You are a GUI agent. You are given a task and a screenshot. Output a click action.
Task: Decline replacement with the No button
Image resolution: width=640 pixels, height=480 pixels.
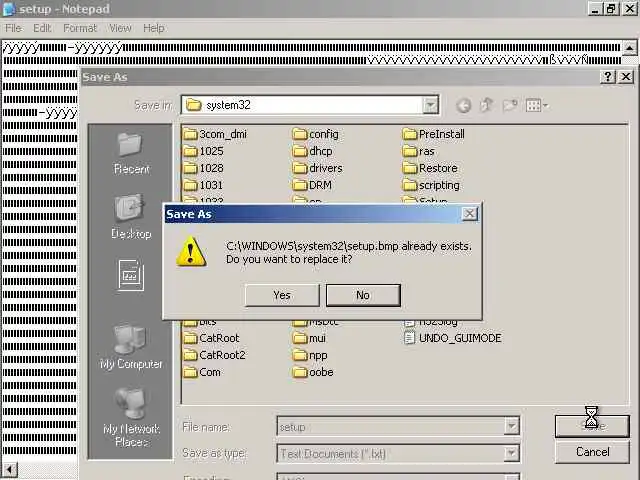[x=363, y=295]
